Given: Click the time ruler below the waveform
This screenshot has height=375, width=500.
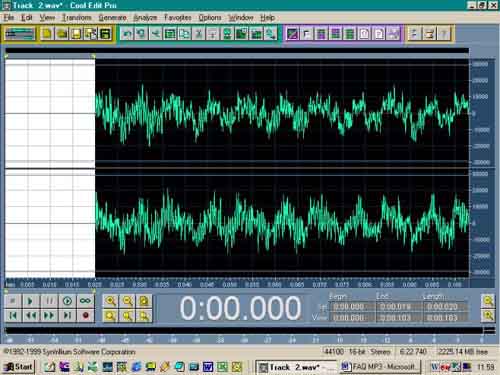Looking at the screenshot, I should 237,284.
